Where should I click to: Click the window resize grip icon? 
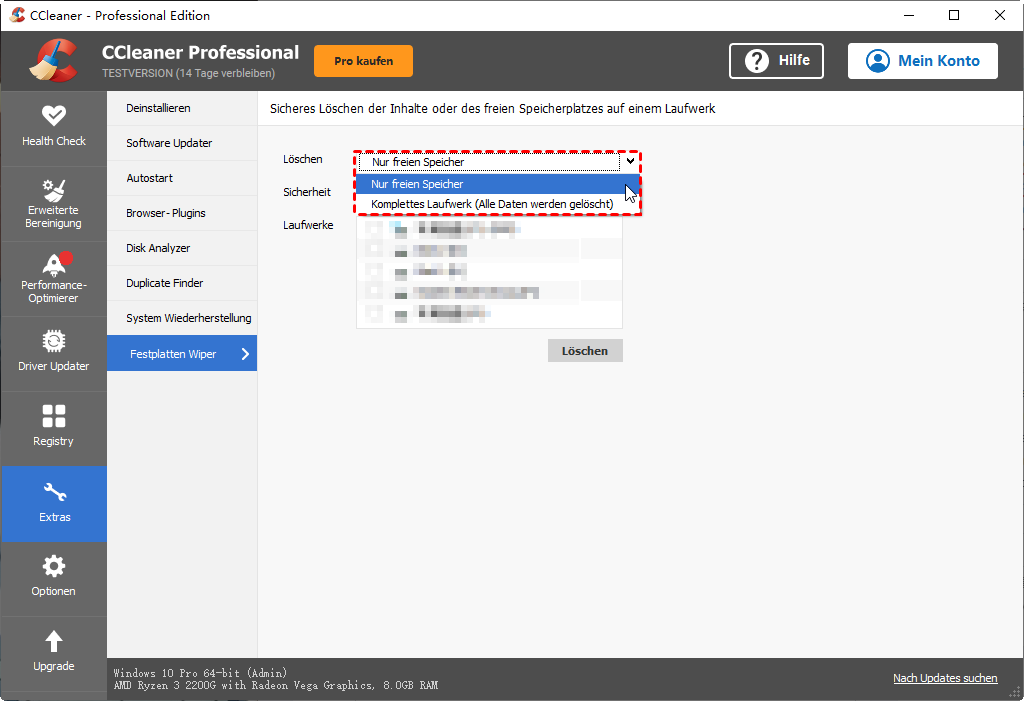pos(1014,693)
